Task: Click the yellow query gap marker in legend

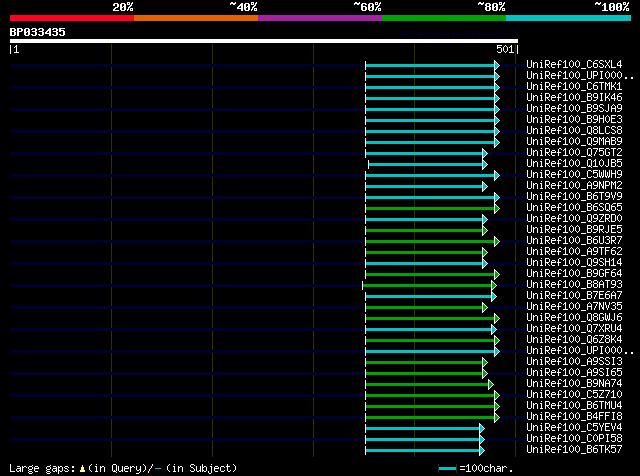Action: click(82, 469)
